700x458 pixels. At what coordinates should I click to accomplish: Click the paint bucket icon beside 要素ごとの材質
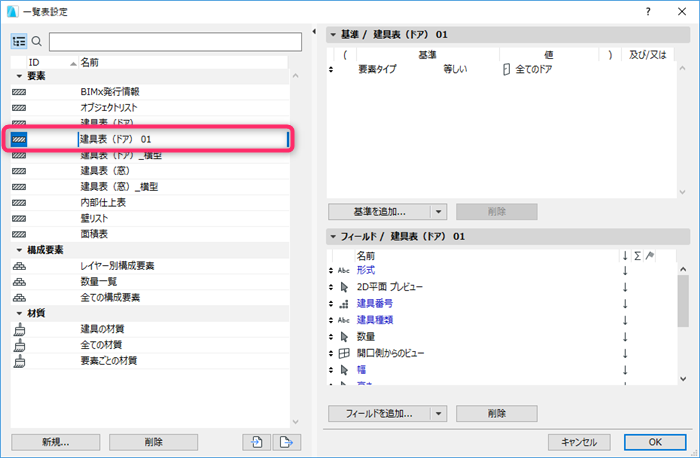pos(19,361)
